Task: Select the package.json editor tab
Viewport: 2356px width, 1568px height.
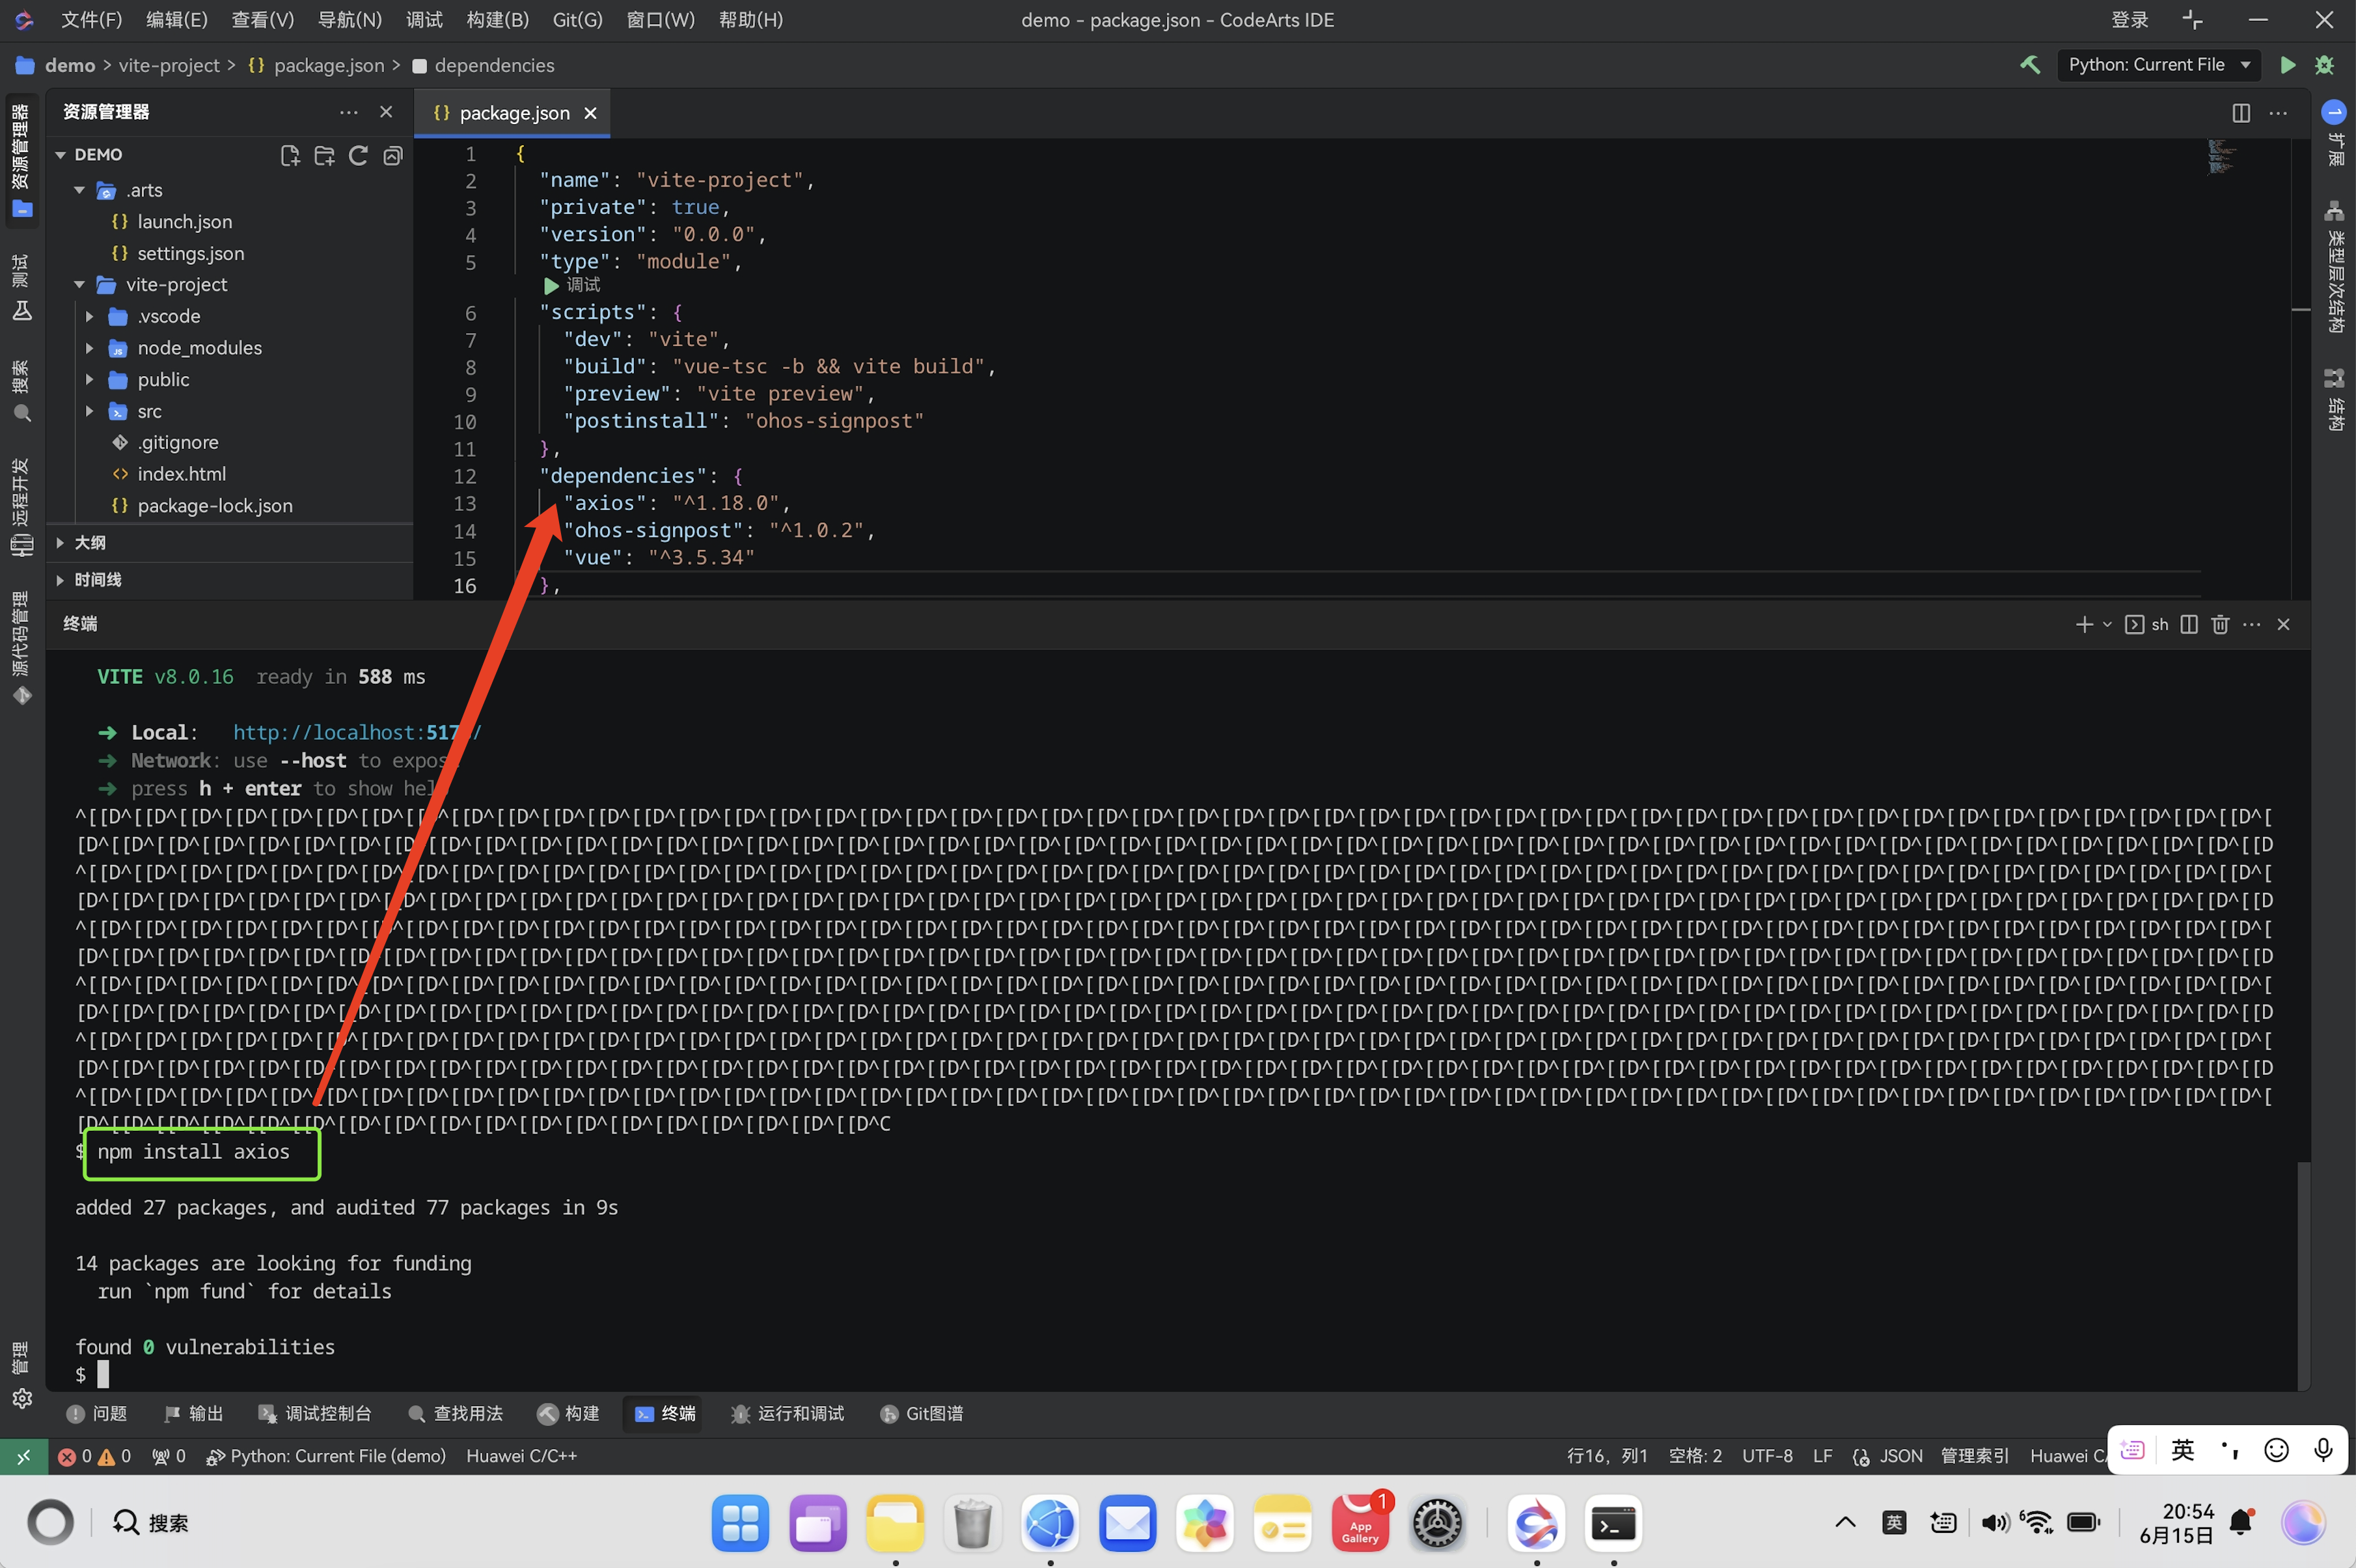Action: pos(513,113)
